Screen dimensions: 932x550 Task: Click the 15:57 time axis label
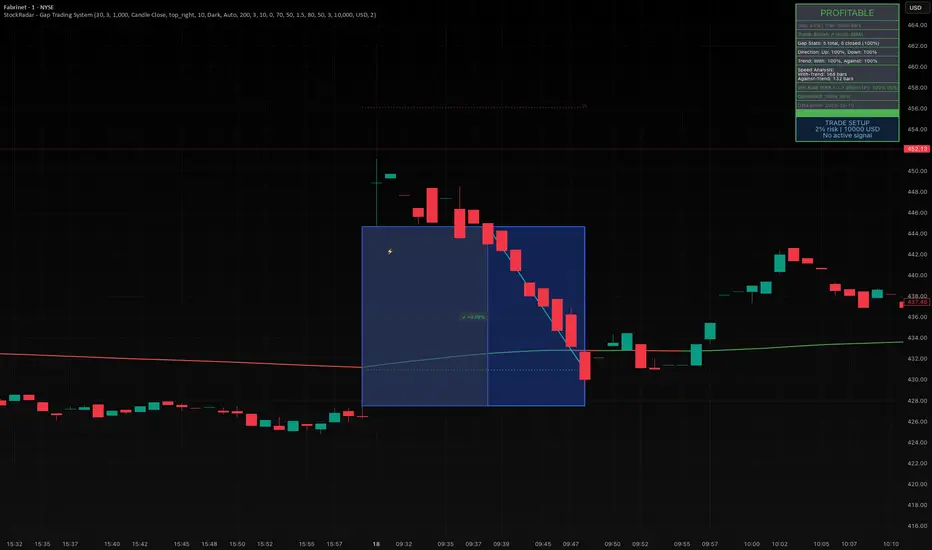coord(335,544)
